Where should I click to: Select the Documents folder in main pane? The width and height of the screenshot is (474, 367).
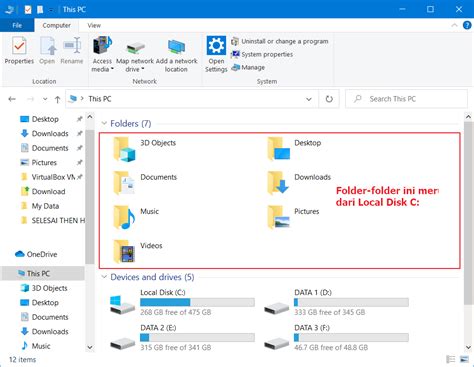[145, 183]
